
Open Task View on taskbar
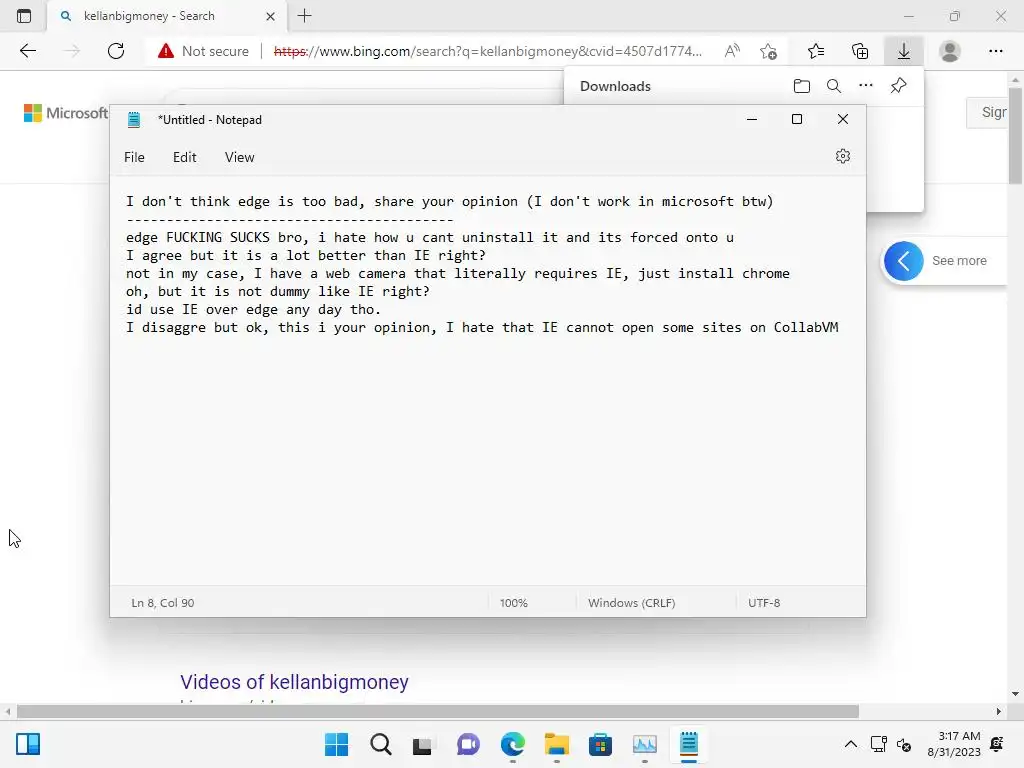coord(423,744)
